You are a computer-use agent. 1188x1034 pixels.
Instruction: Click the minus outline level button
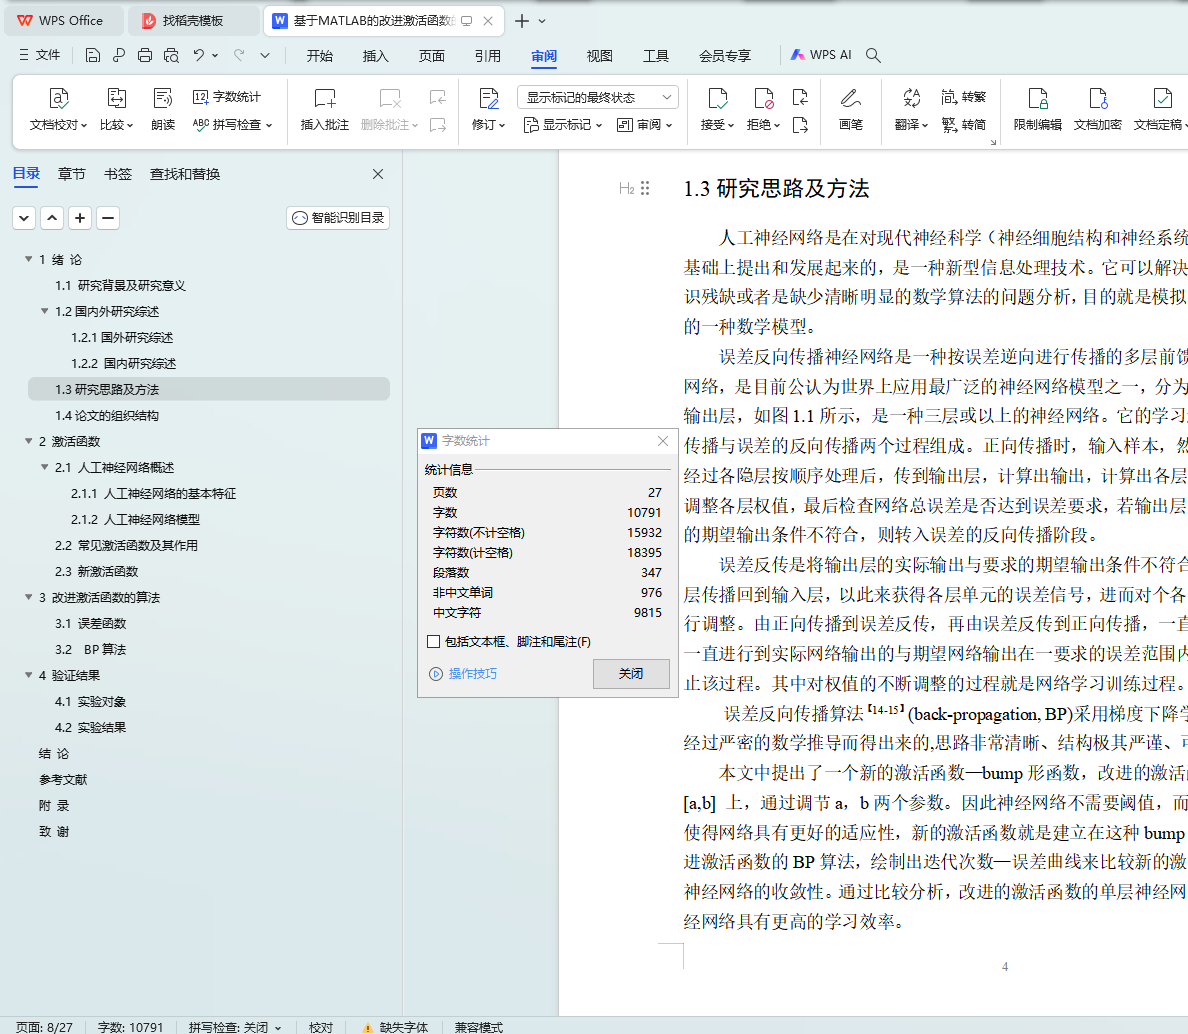click(x=108, y=218)
